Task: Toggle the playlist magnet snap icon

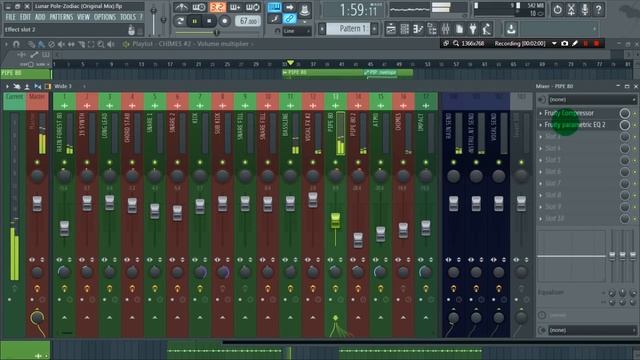Action: [16, 44]
